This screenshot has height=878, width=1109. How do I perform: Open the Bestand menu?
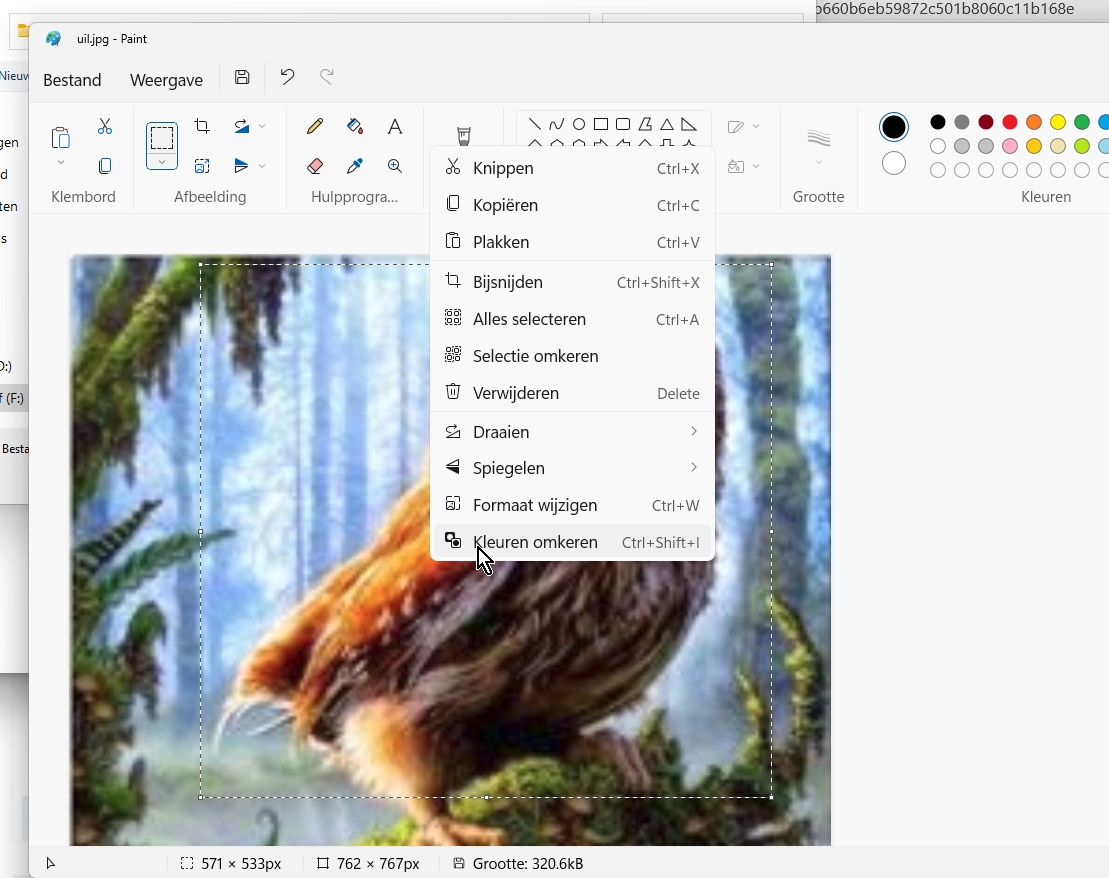point(72,80)
